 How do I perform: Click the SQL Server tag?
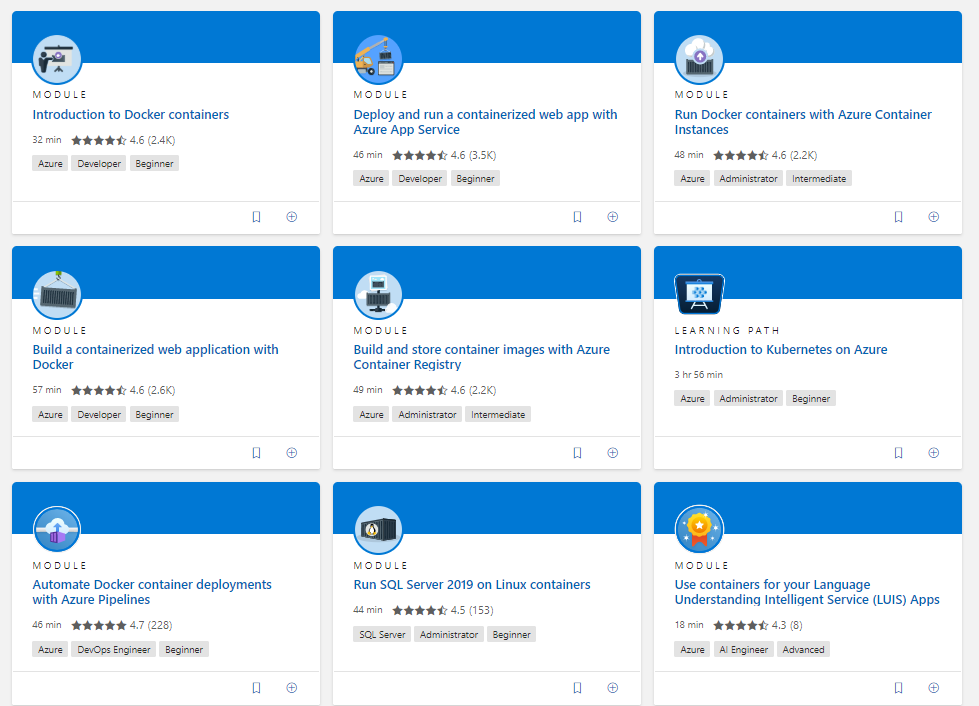click(x=382, y=634)
